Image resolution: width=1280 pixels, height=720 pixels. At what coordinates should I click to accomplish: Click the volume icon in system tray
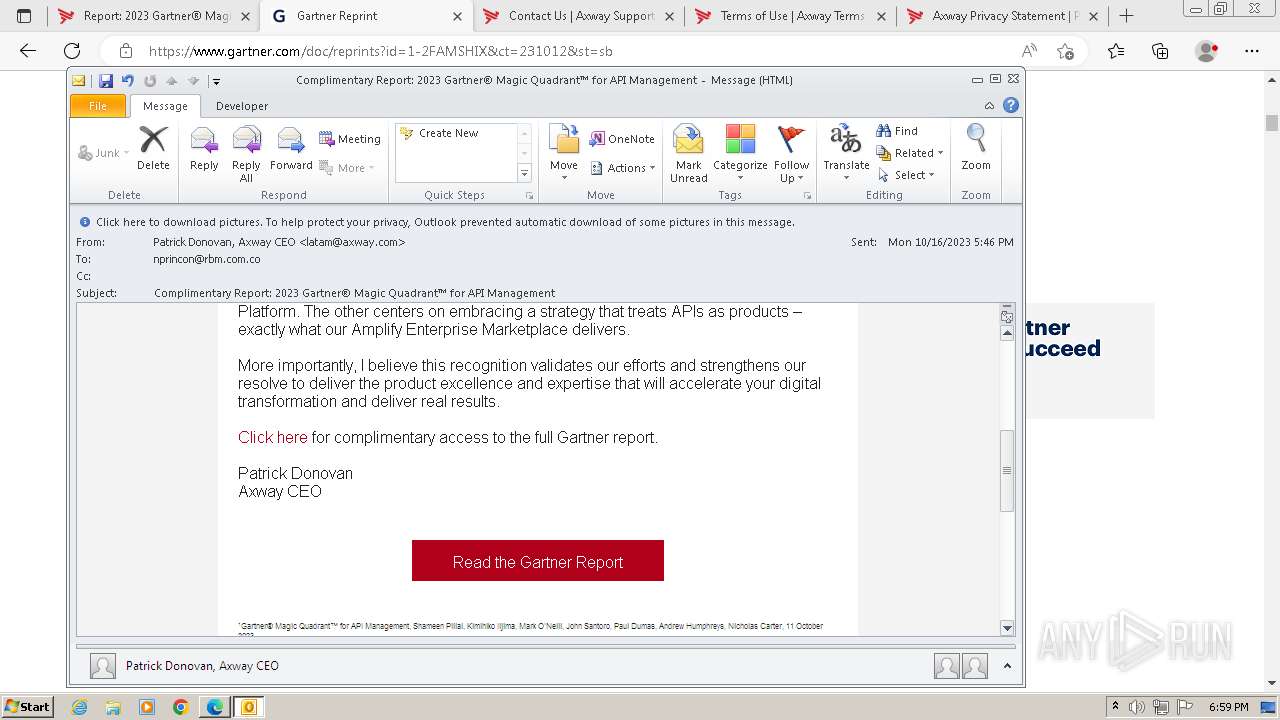tap(1137, 707)
